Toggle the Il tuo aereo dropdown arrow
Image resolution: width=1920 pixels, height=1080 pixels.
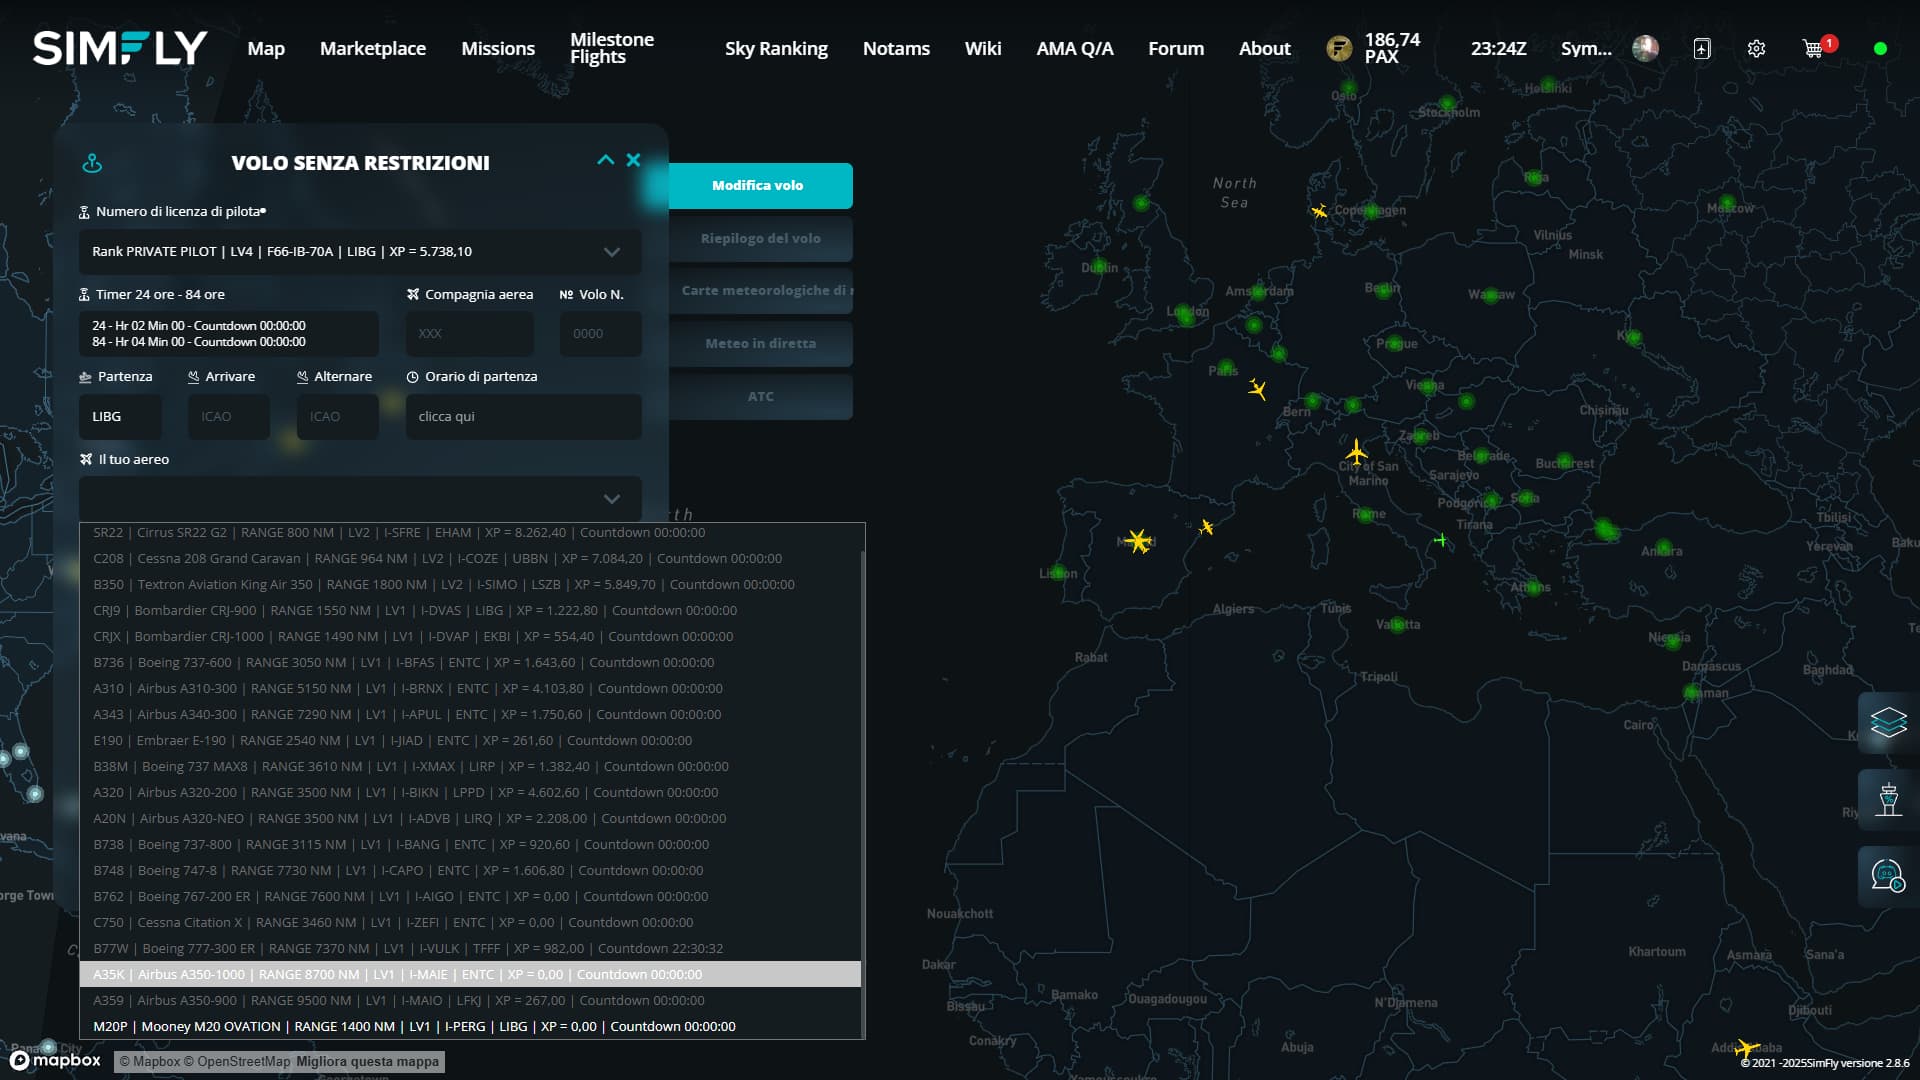click(x=611, y=499)
